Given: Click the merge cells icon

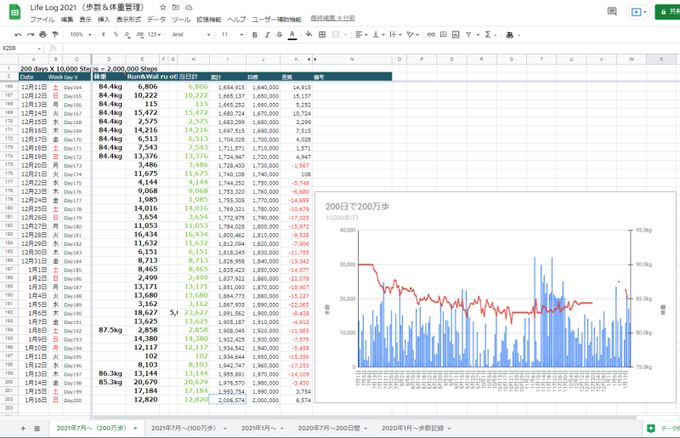Looking at the screenshot, I should 336,34.
